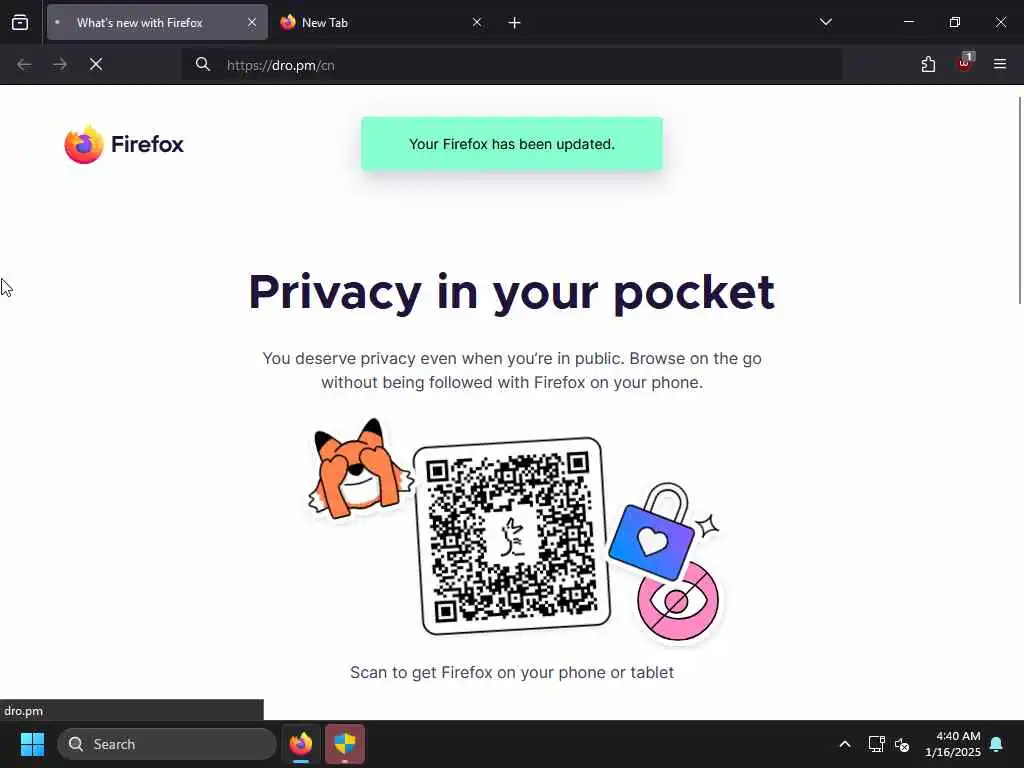
Task: Click the Firefox logo on page
Action: click(x=124, y=144)
